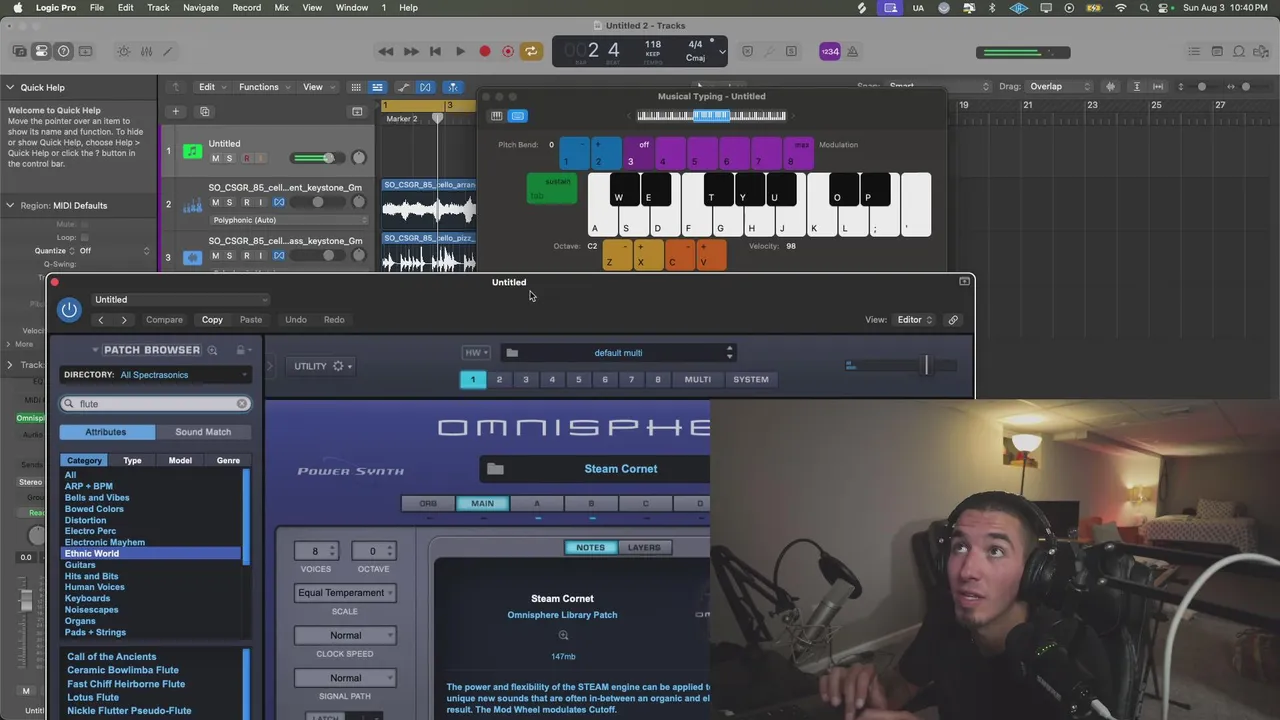Toggle the yellow Cycle button
This screenshot has width=1280, height=720.
pyautogui.click(x=531, y=51)
